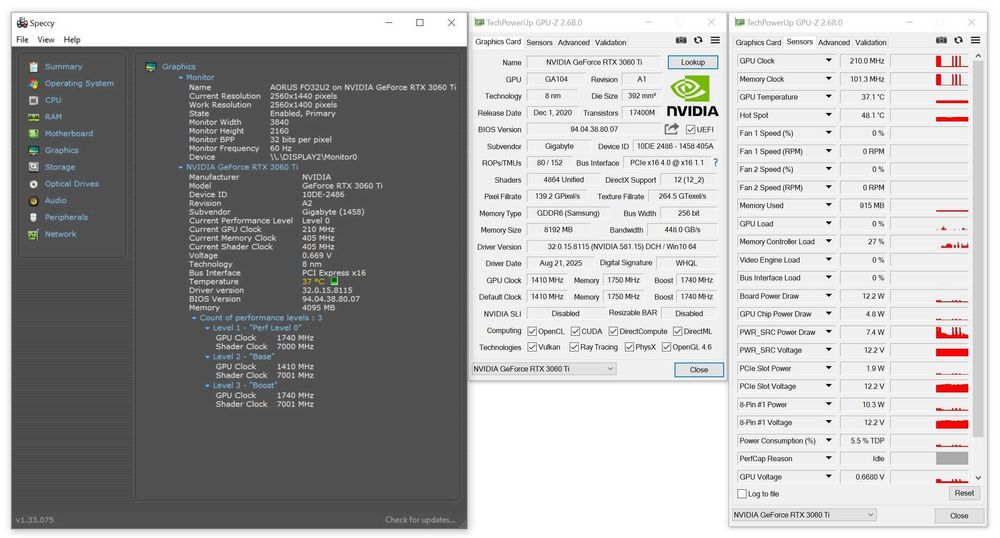Toggle the UEFI checkbox
The image size is (1000, 538).
click(690, 130)
